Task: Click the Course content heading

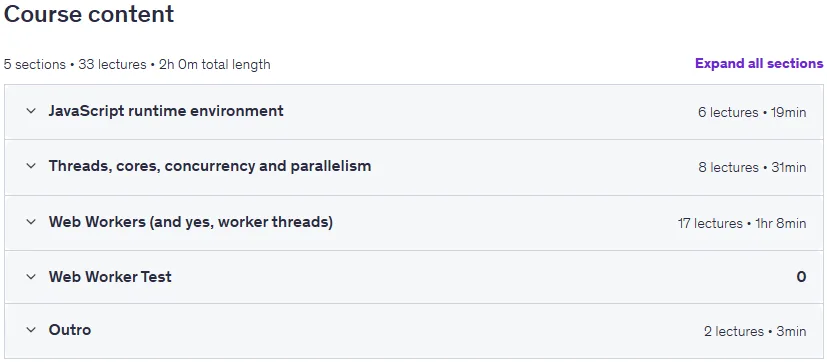Action: [89, 14]
